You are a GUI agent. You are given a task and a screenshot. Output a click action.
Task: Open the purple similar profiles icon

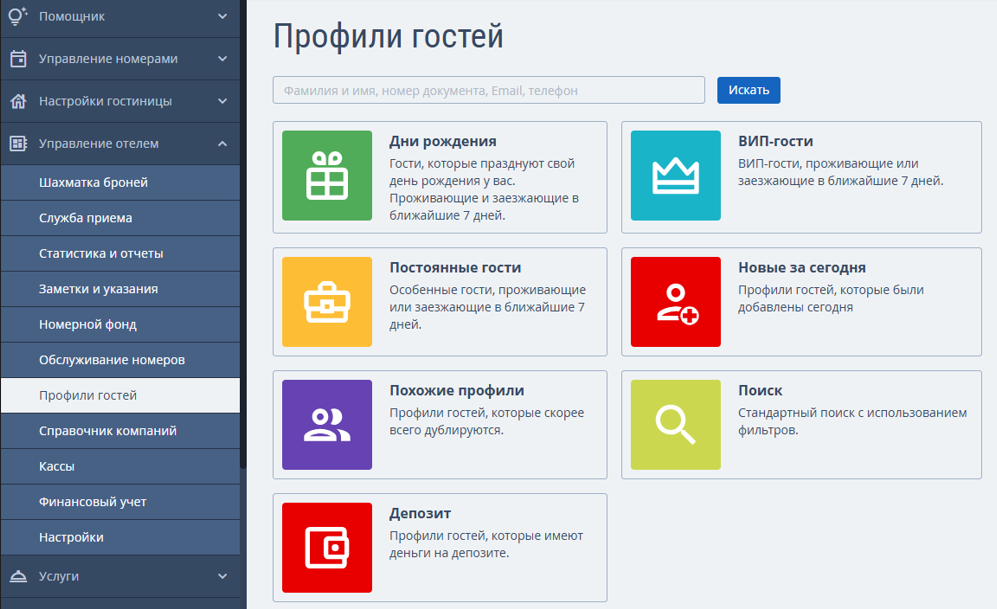[327, 425]
